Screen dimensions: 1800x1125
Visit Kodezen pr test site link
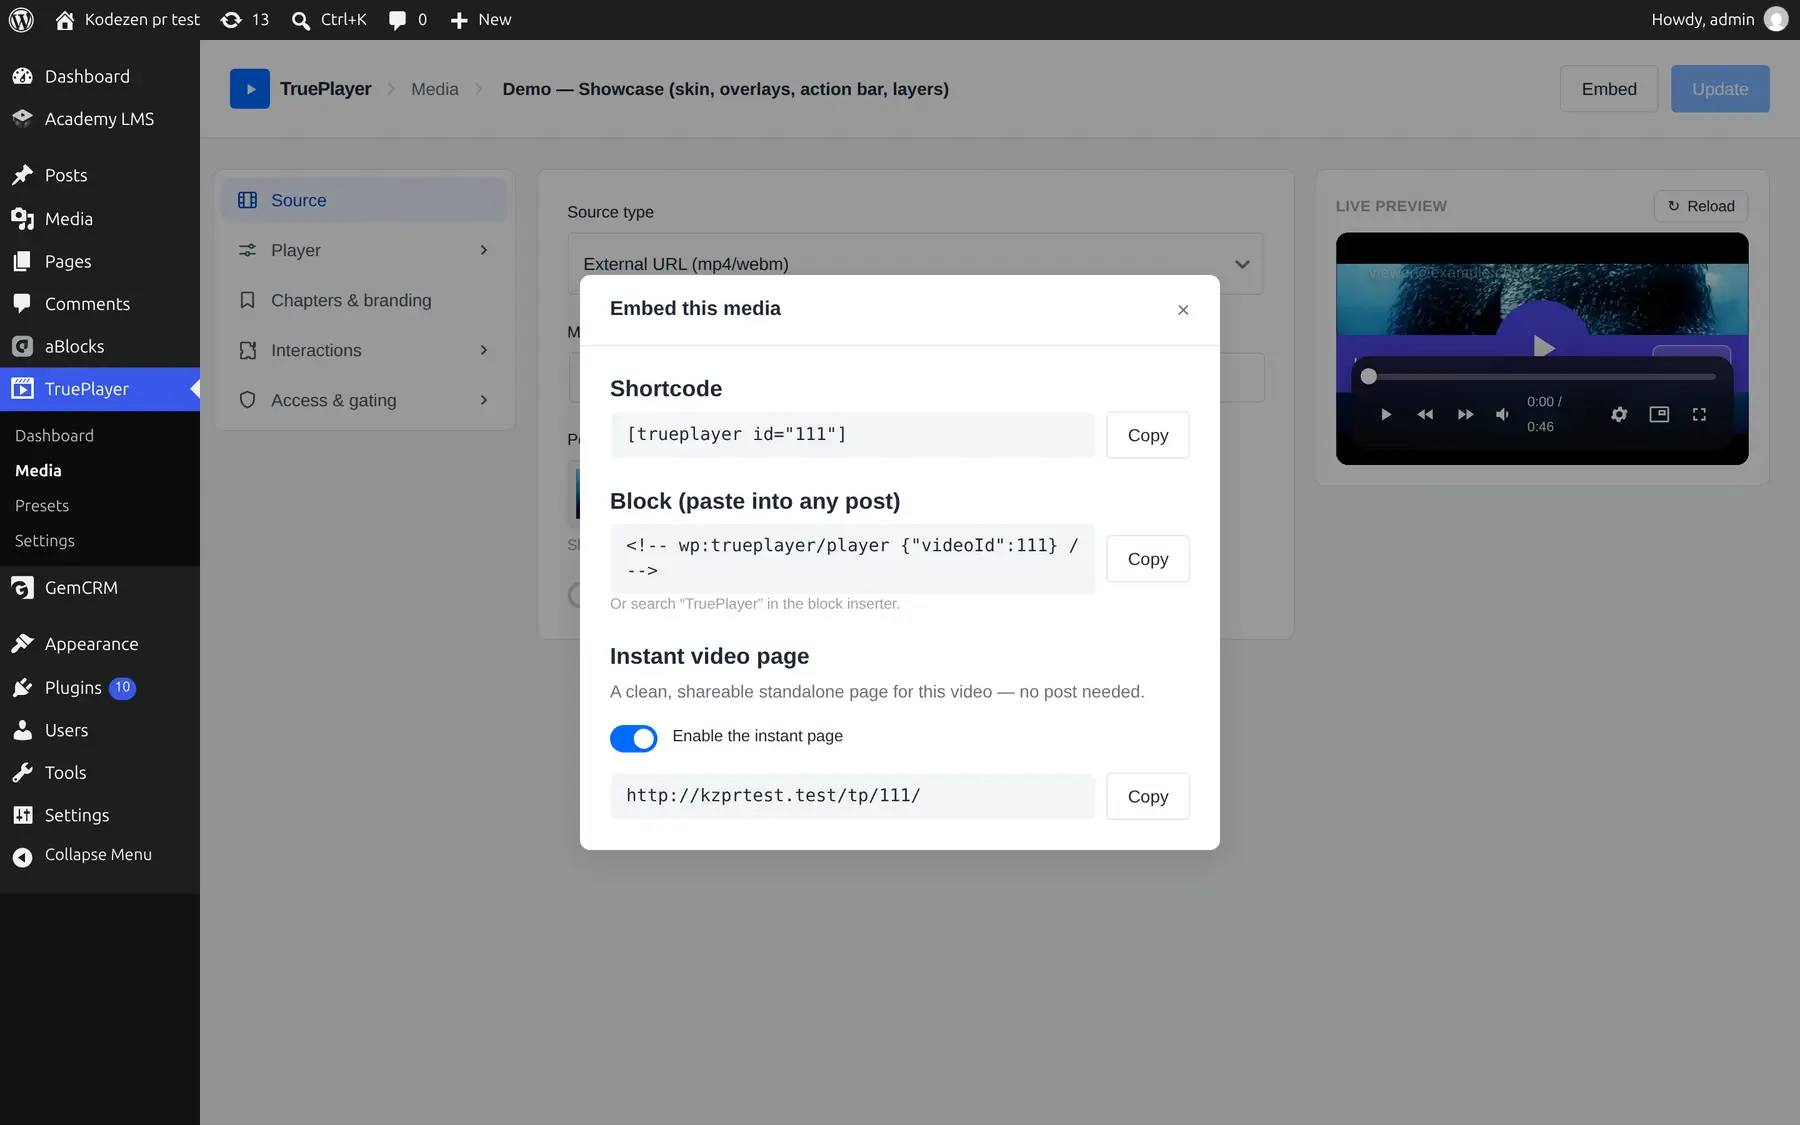click(127, 20)
